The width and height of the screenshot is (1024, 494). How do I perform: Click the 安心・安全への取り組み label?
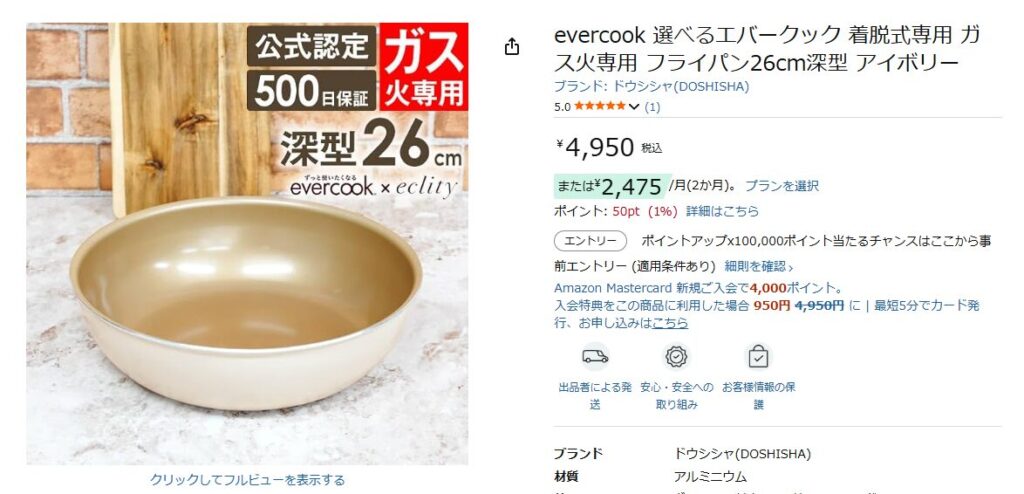tap(677, 396)
